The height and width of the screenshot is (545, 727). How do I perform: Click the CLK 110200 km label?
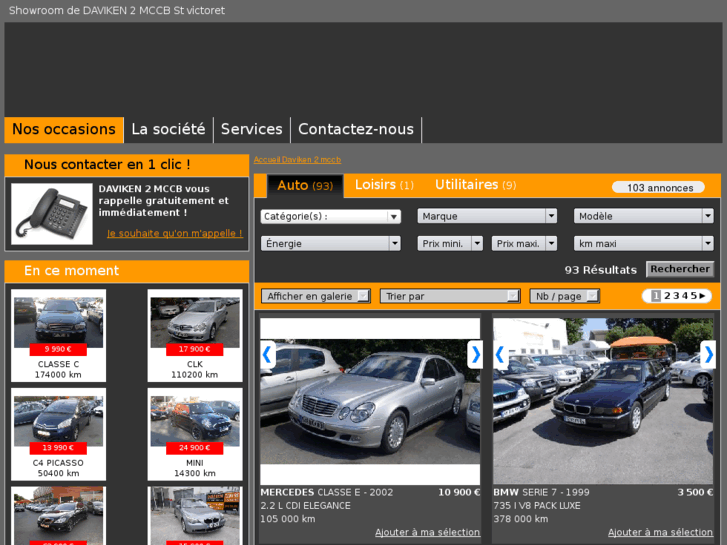coord(195,370)
